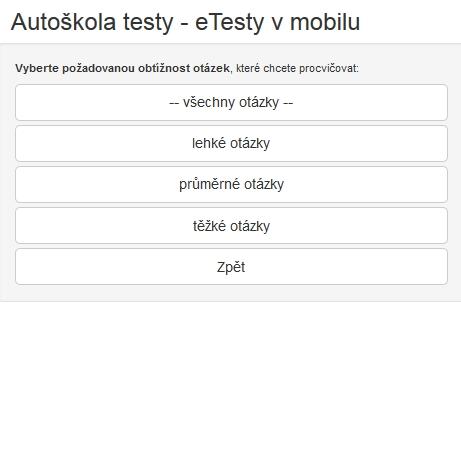
Task: Open the list entry reading "těžké otázky"
Action: 231,225
